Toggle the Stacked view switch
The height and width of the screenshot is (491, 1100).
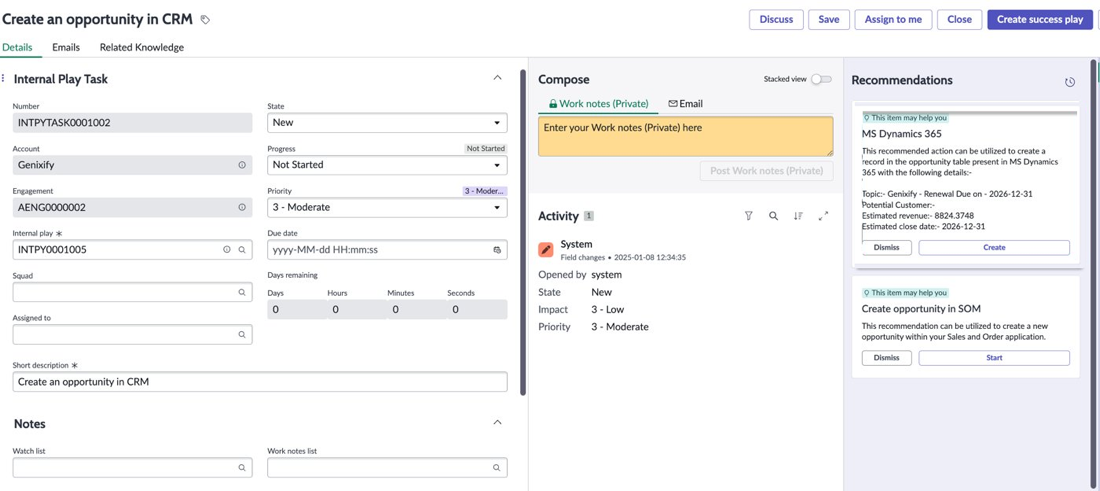click(x=821, y=79)
